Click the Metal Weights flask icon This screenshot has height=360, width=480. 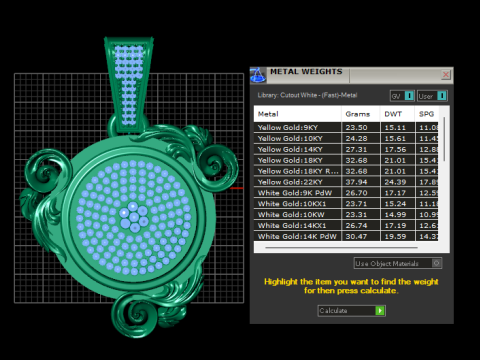pyautogui.click(x=258, y=75)
